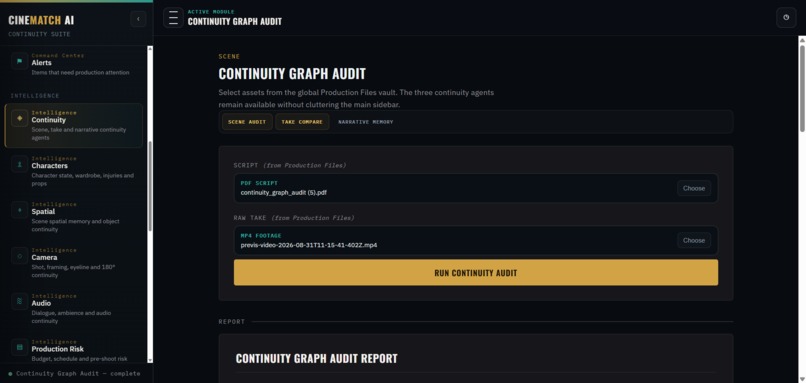Open the Camera intelligence module
806x383 pixels.
[x=74, y=263]
